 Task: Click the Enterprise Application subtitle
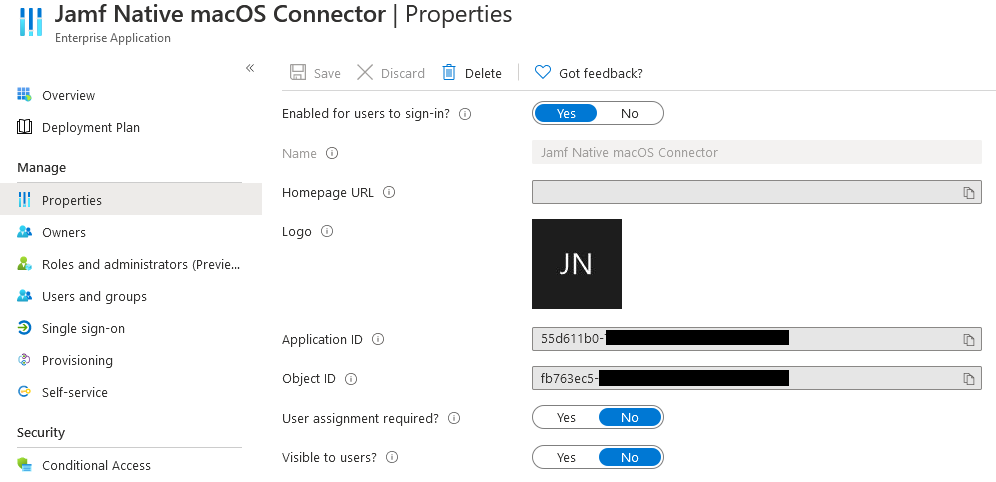point(113,38)
